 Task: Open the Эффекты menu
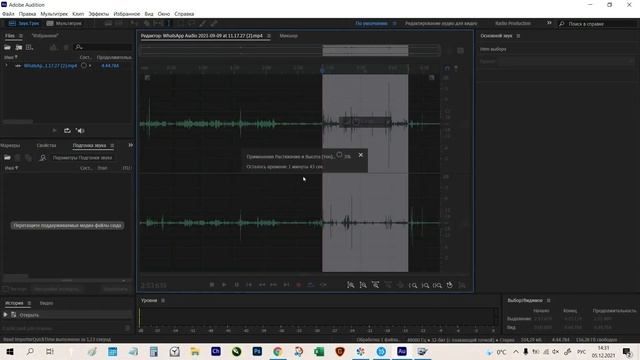click(x=98, y=14)
